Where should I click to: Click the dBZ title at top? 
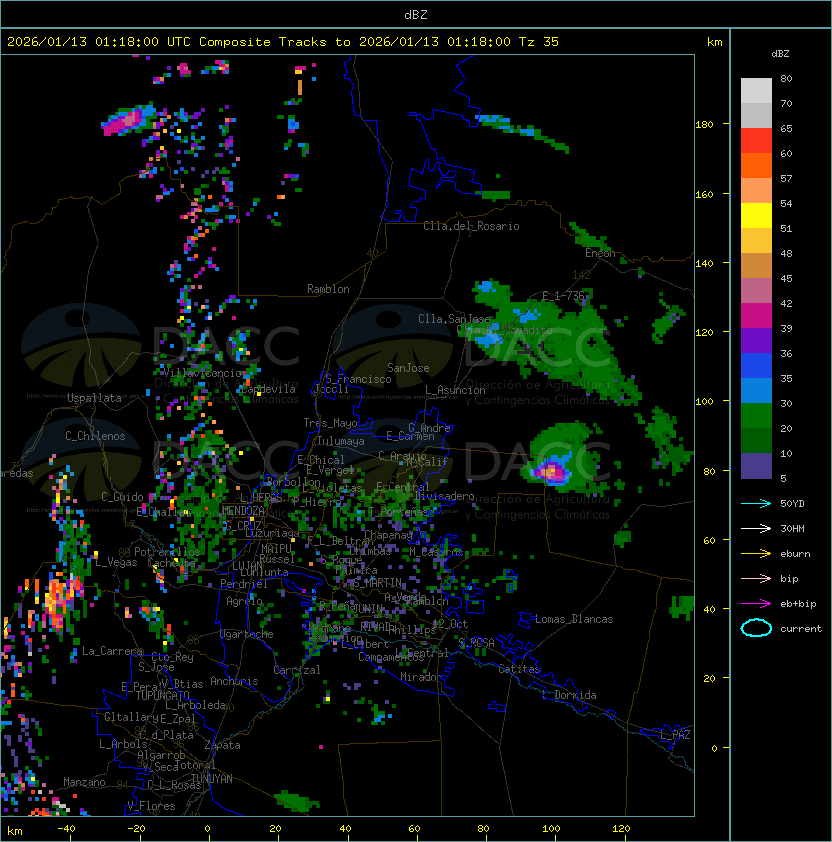pos(415,14)
